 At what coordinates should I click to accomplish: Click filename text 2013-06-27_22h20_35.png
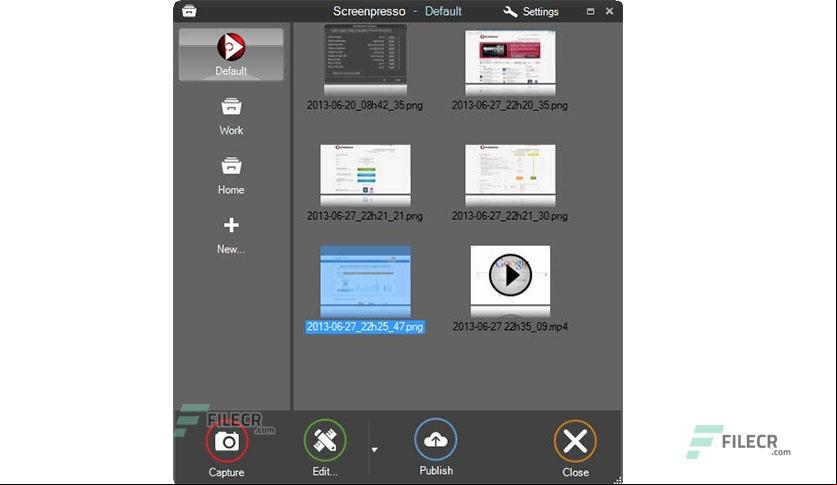pos(509,106)
